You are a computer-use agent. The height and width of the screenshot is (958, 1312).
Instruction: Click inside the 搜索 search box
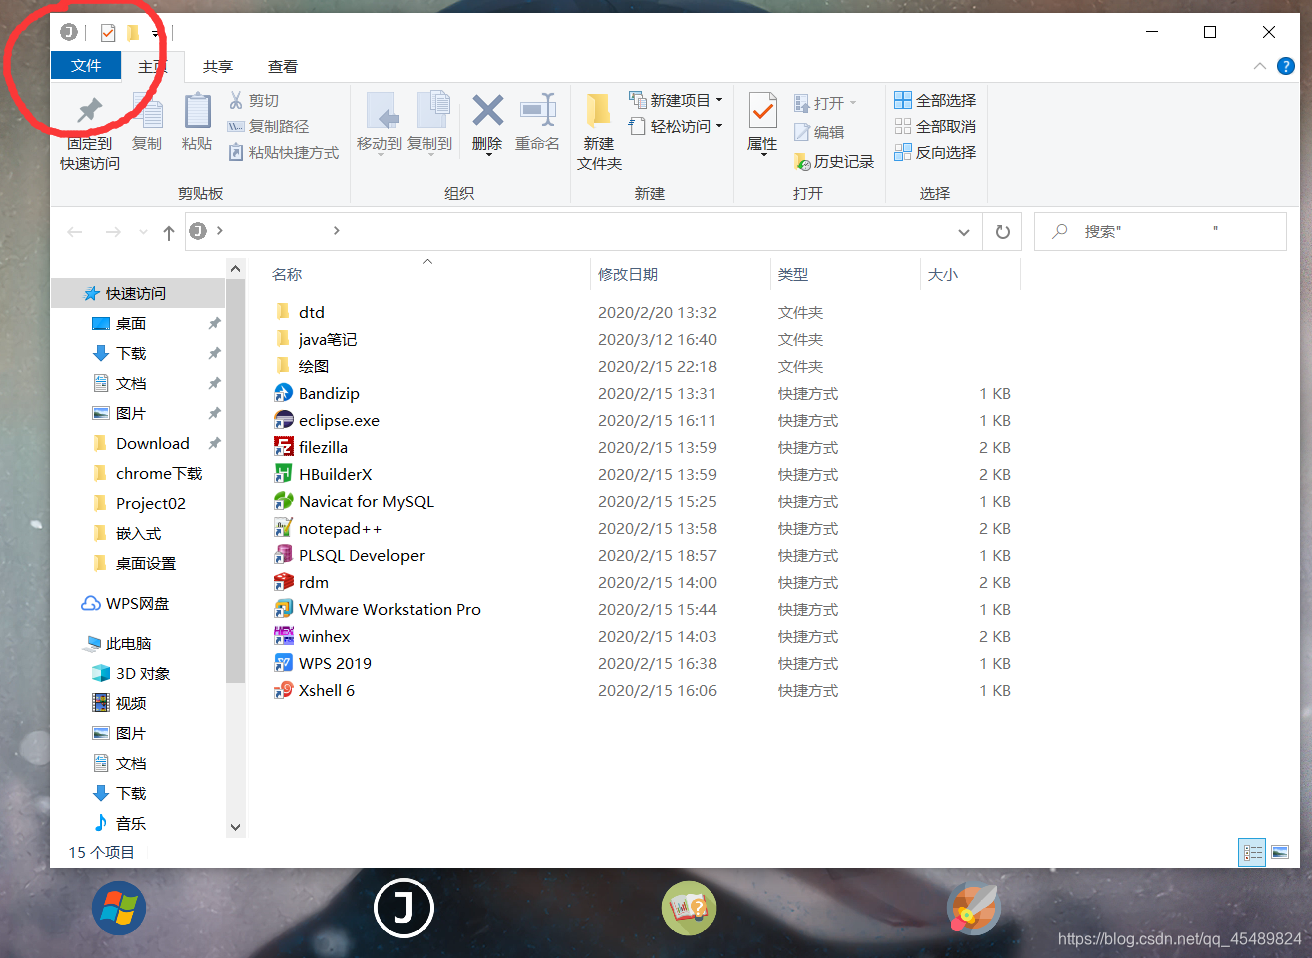tap(1160, 231)
